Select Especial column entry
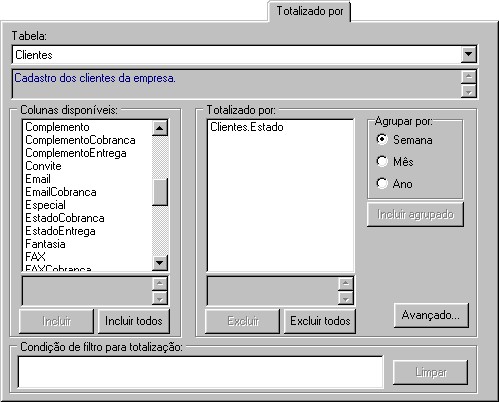 (x=45, y=205)
